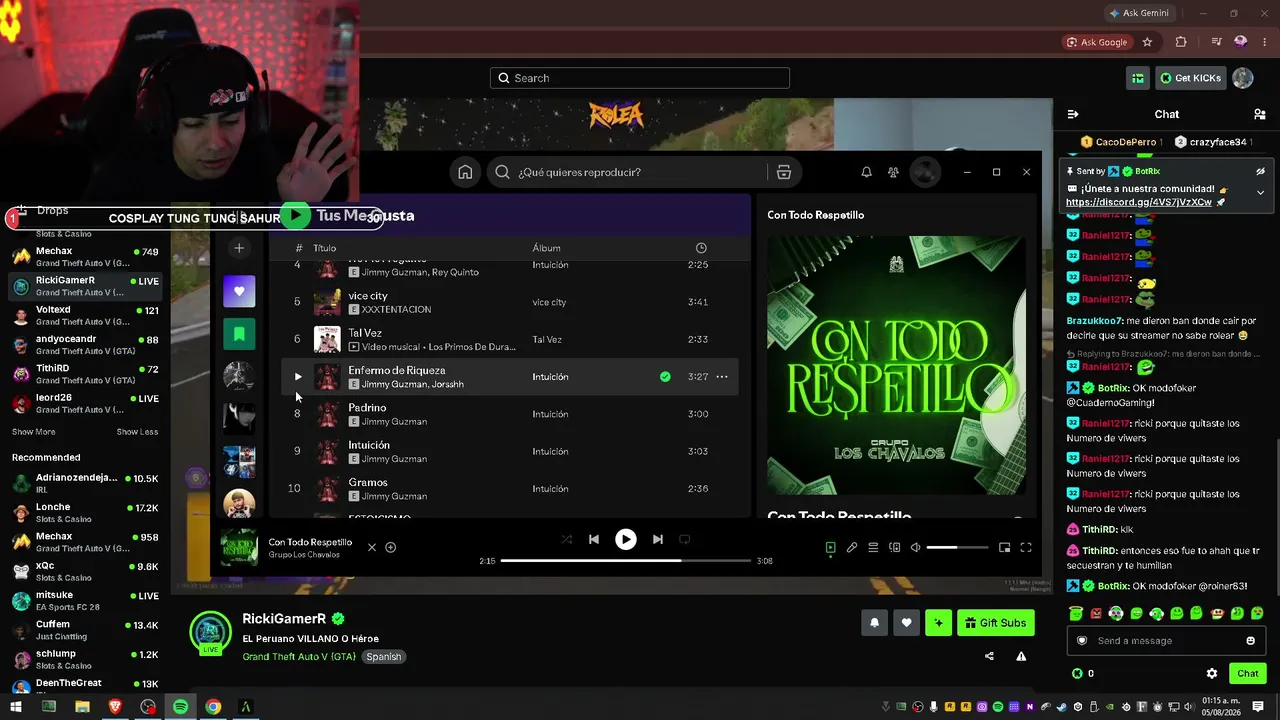This screenshot has height=720, width=1280.
Task: Play the Enfermo de Riqueza track
Action: (297, 377)
